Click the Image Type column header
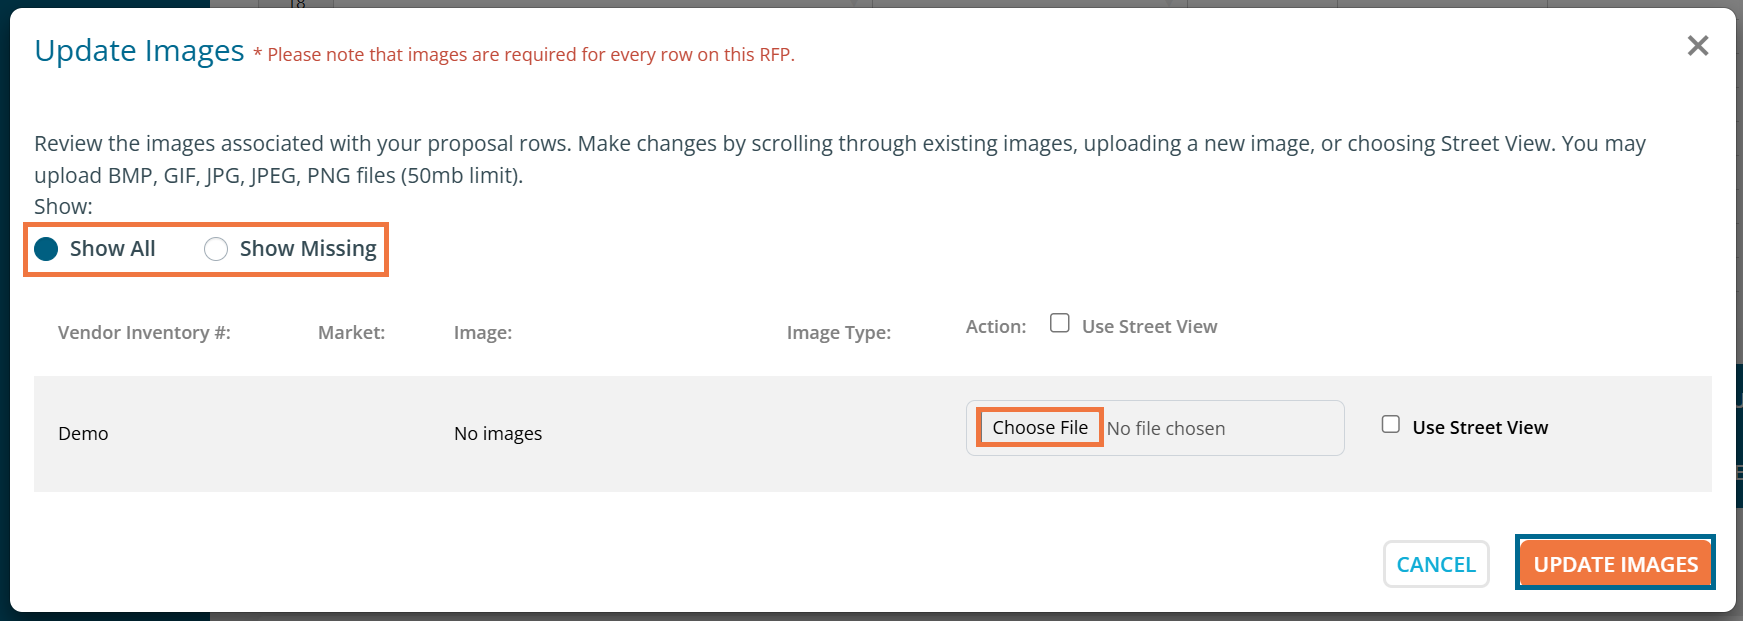 point(838,333)
